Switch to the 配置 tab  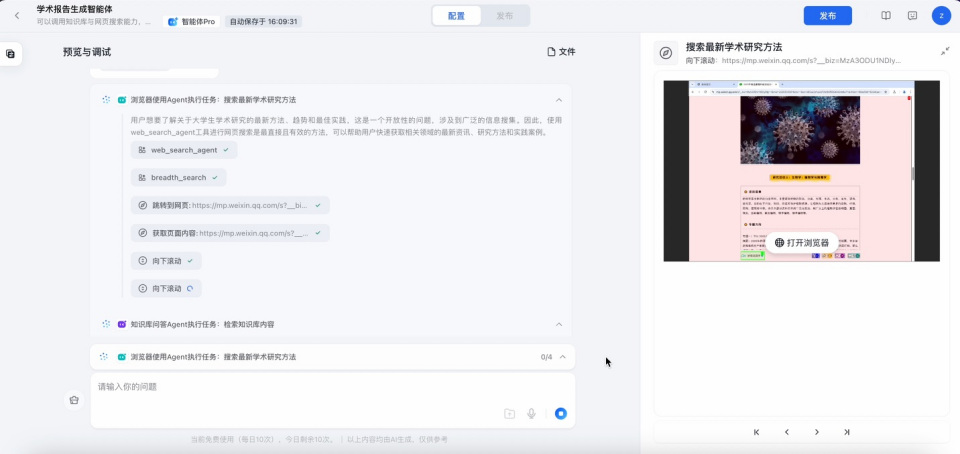[456, 16]
